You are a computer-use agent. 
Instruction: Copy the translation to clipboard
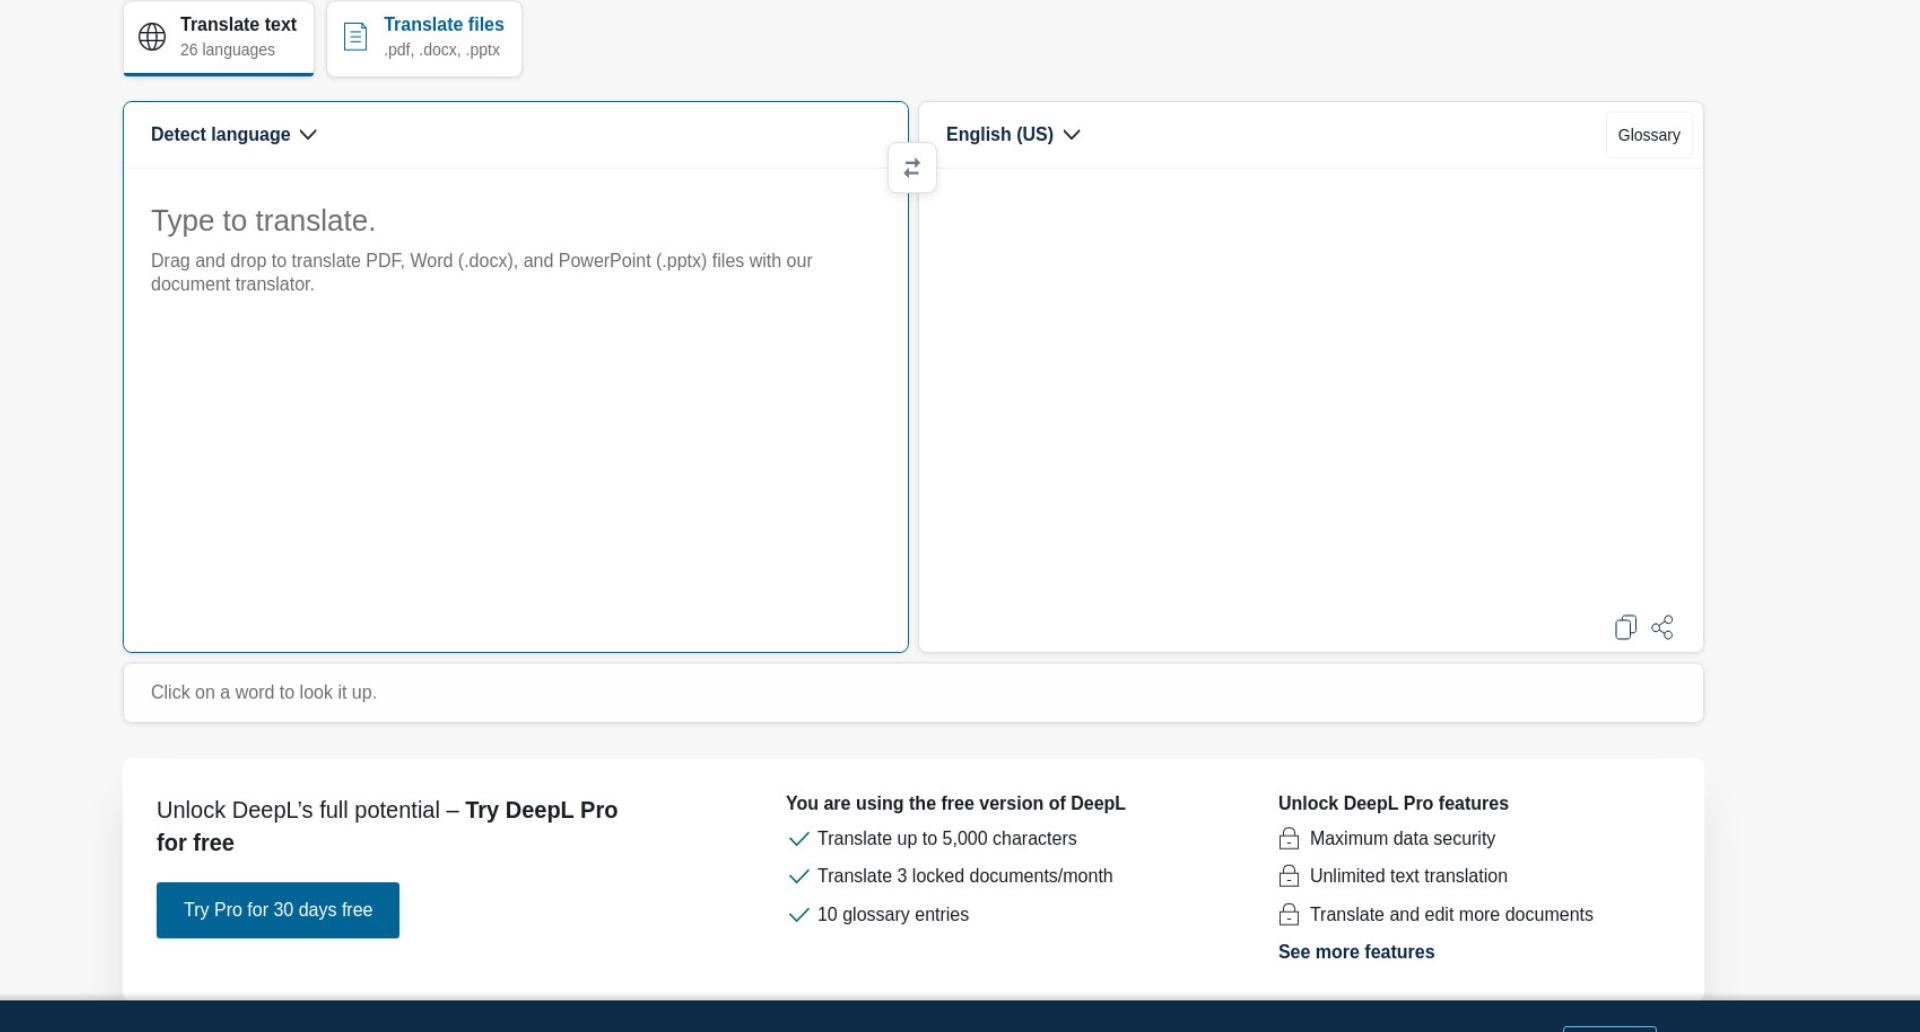click(x=1625, y=627)
